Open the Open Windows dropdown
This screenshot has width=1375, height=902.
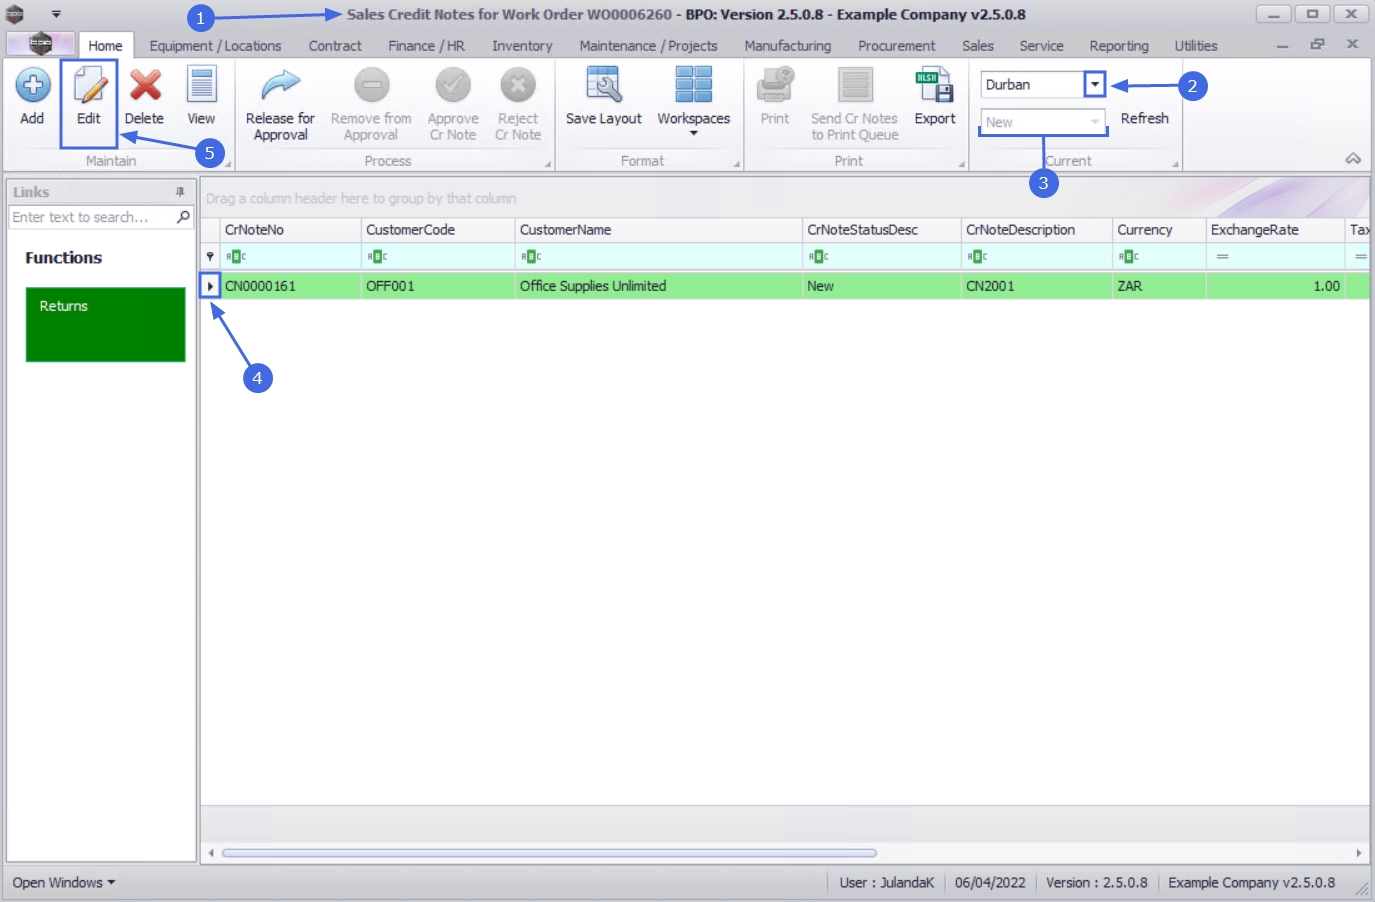point(63,883)
